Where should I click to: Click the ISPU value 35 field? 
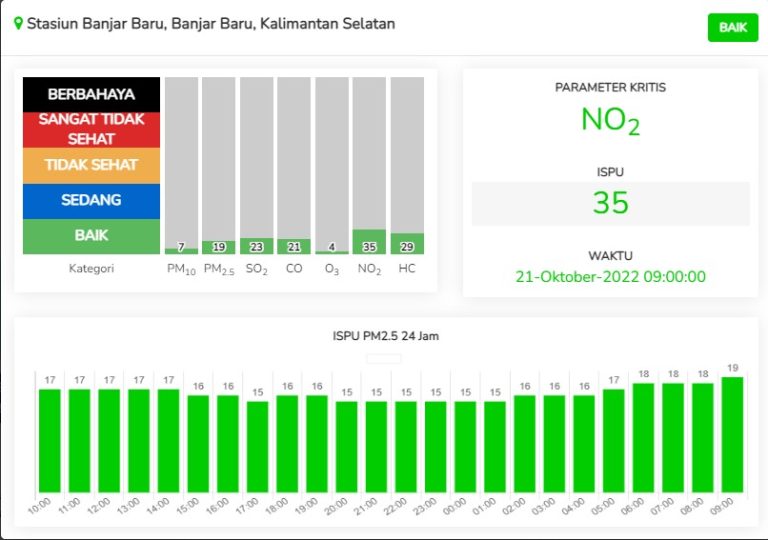click(x=610, y=203)
